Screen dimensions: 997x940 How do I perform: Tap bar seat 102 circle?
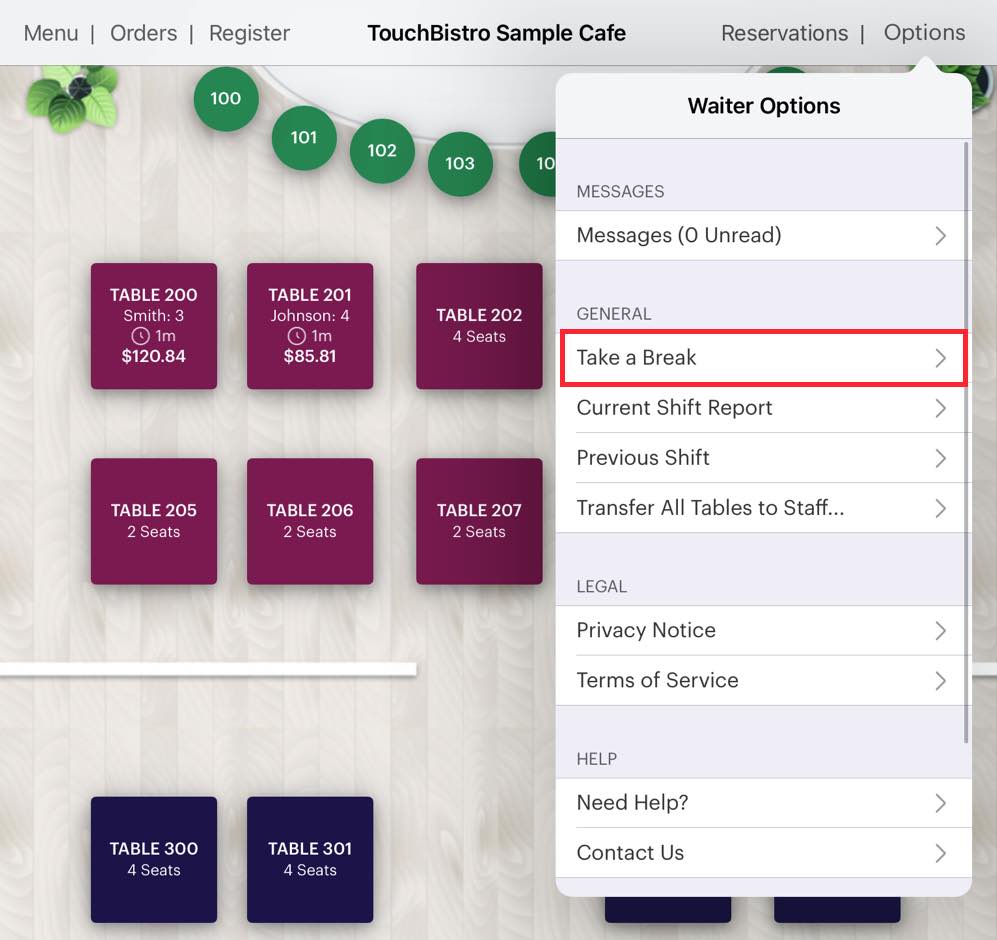tap(382, 151)
